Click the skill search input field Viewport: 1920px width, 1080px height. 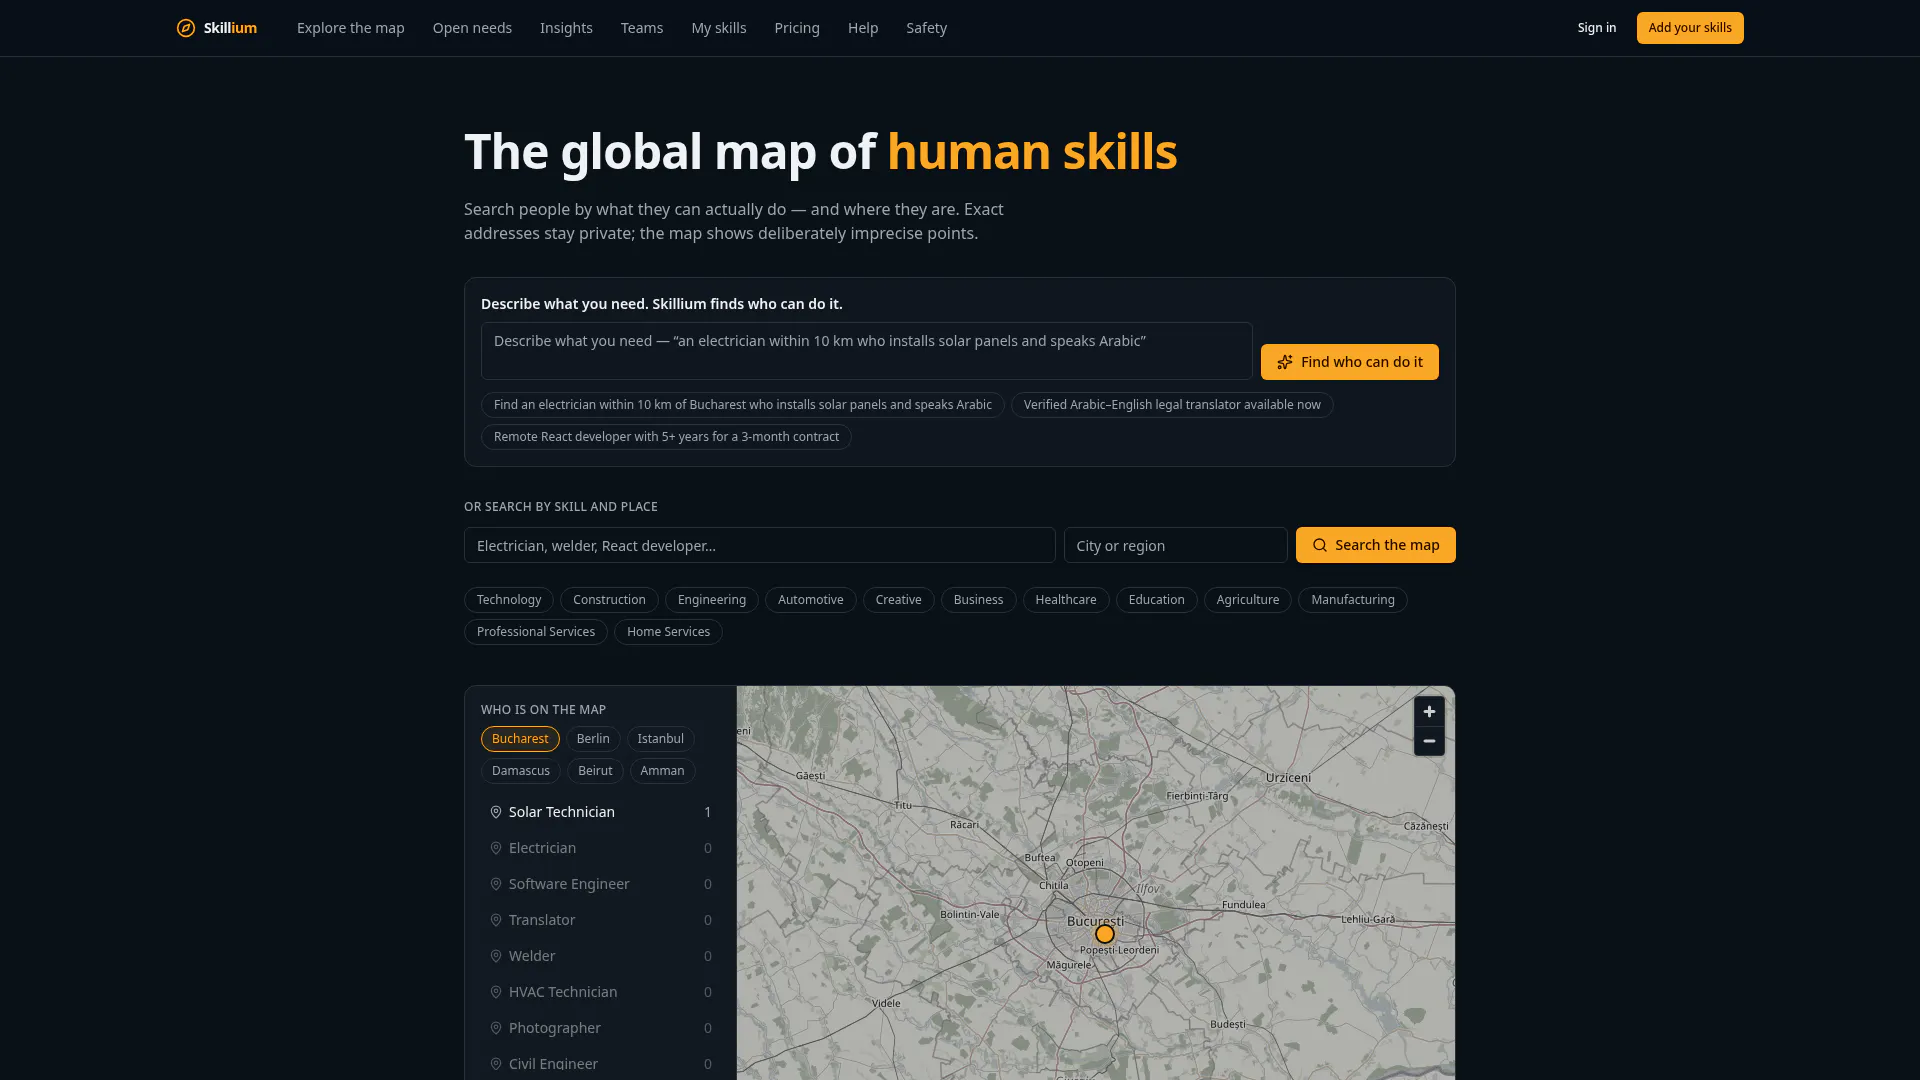point(760,545)
